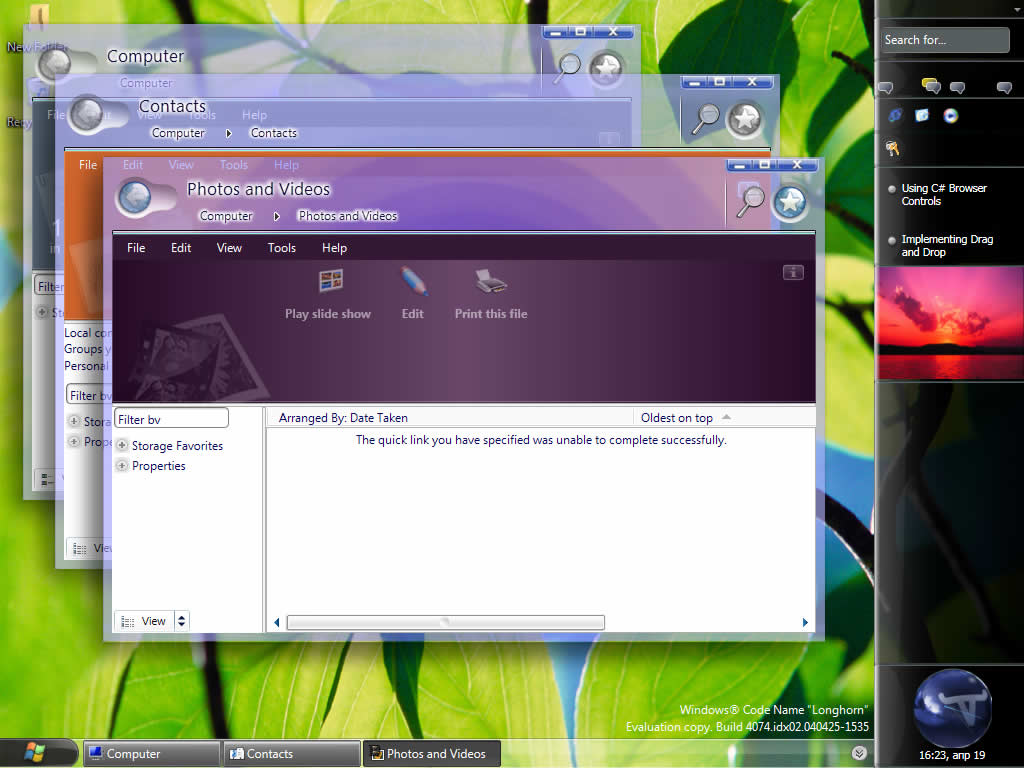
Task: Open the info pane button in Photos and Videos
Action: pyautogui.click(x=793, y=272)
